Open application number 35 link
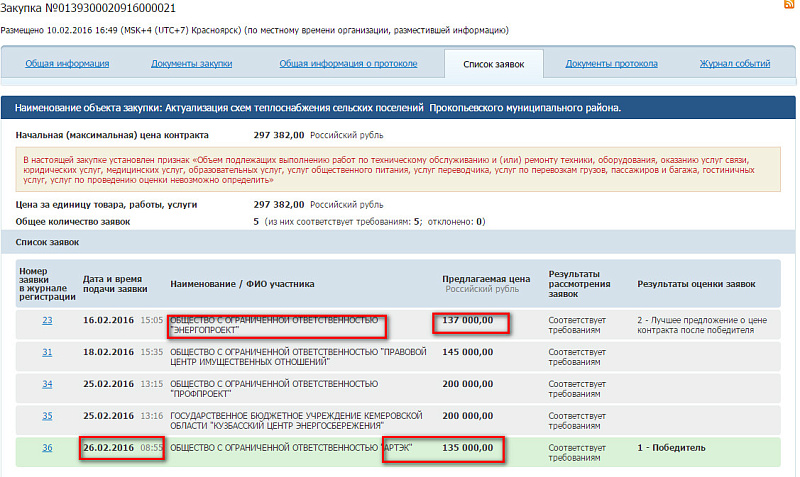Image resolution: width=800 pixels, height=477 pixels. (47, 416)
